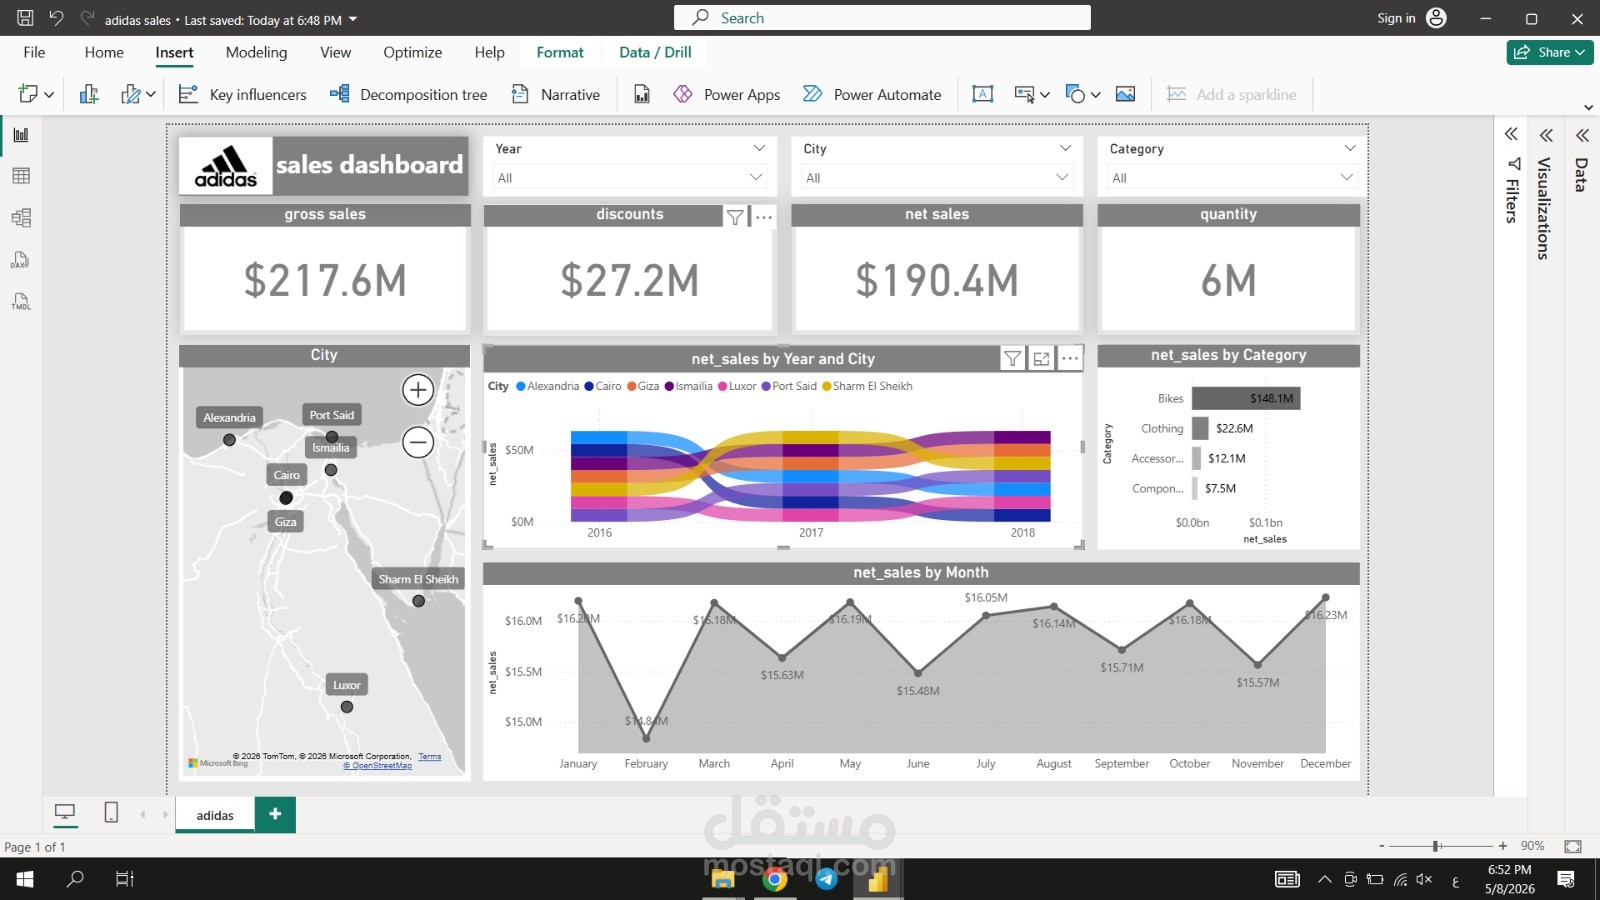Open DAX query view in left sidebar
The width and height of the screenshot is (1600, 900).
pos(21,260)
